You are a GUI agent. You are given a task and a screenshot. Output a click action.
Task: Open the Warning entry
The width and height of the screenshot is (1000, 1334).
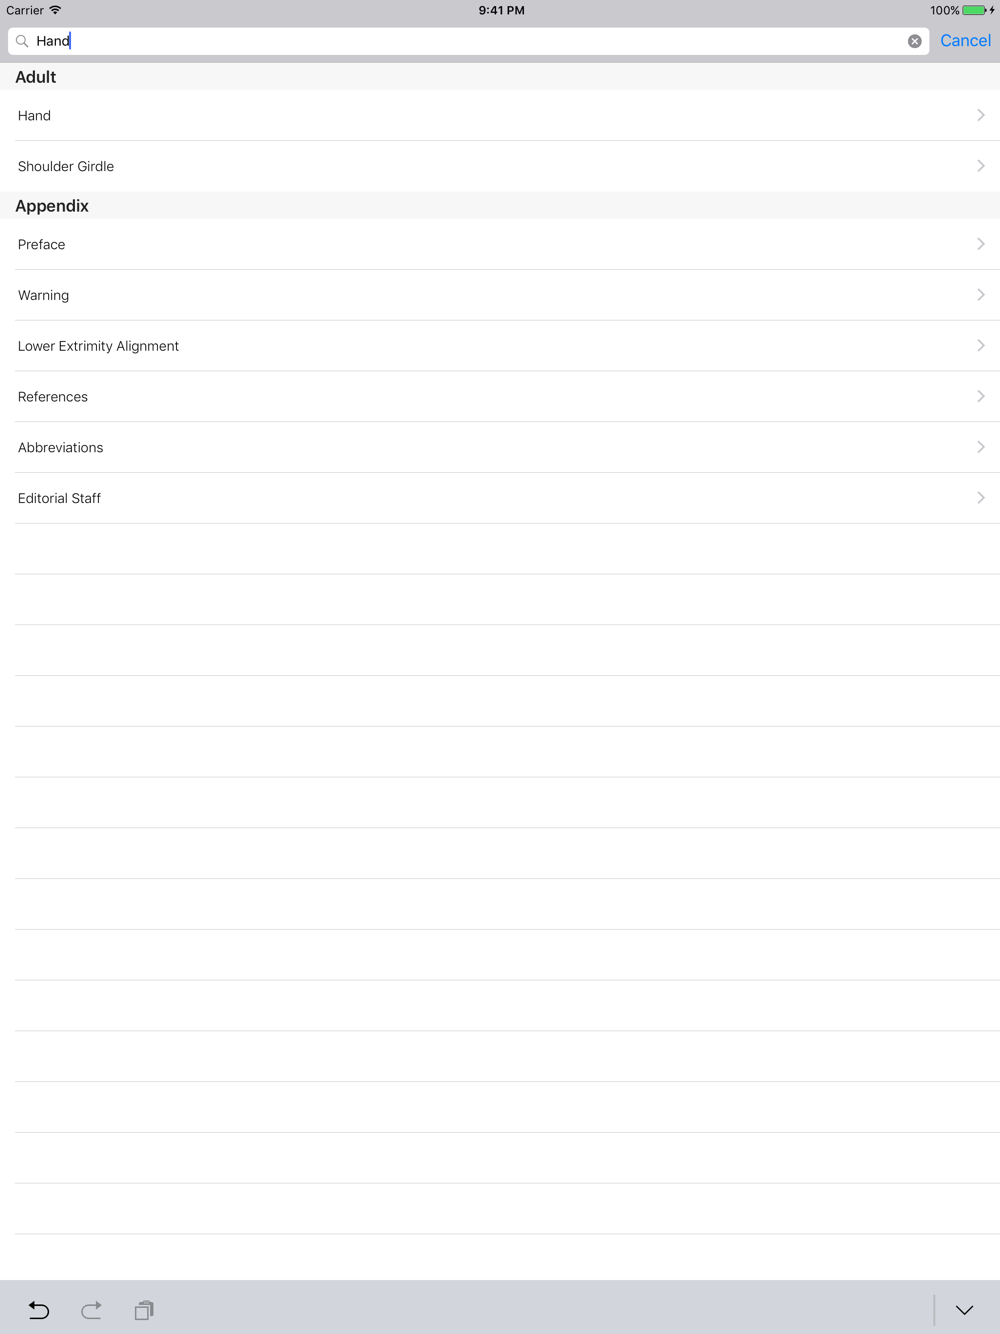tap(500, 295)
